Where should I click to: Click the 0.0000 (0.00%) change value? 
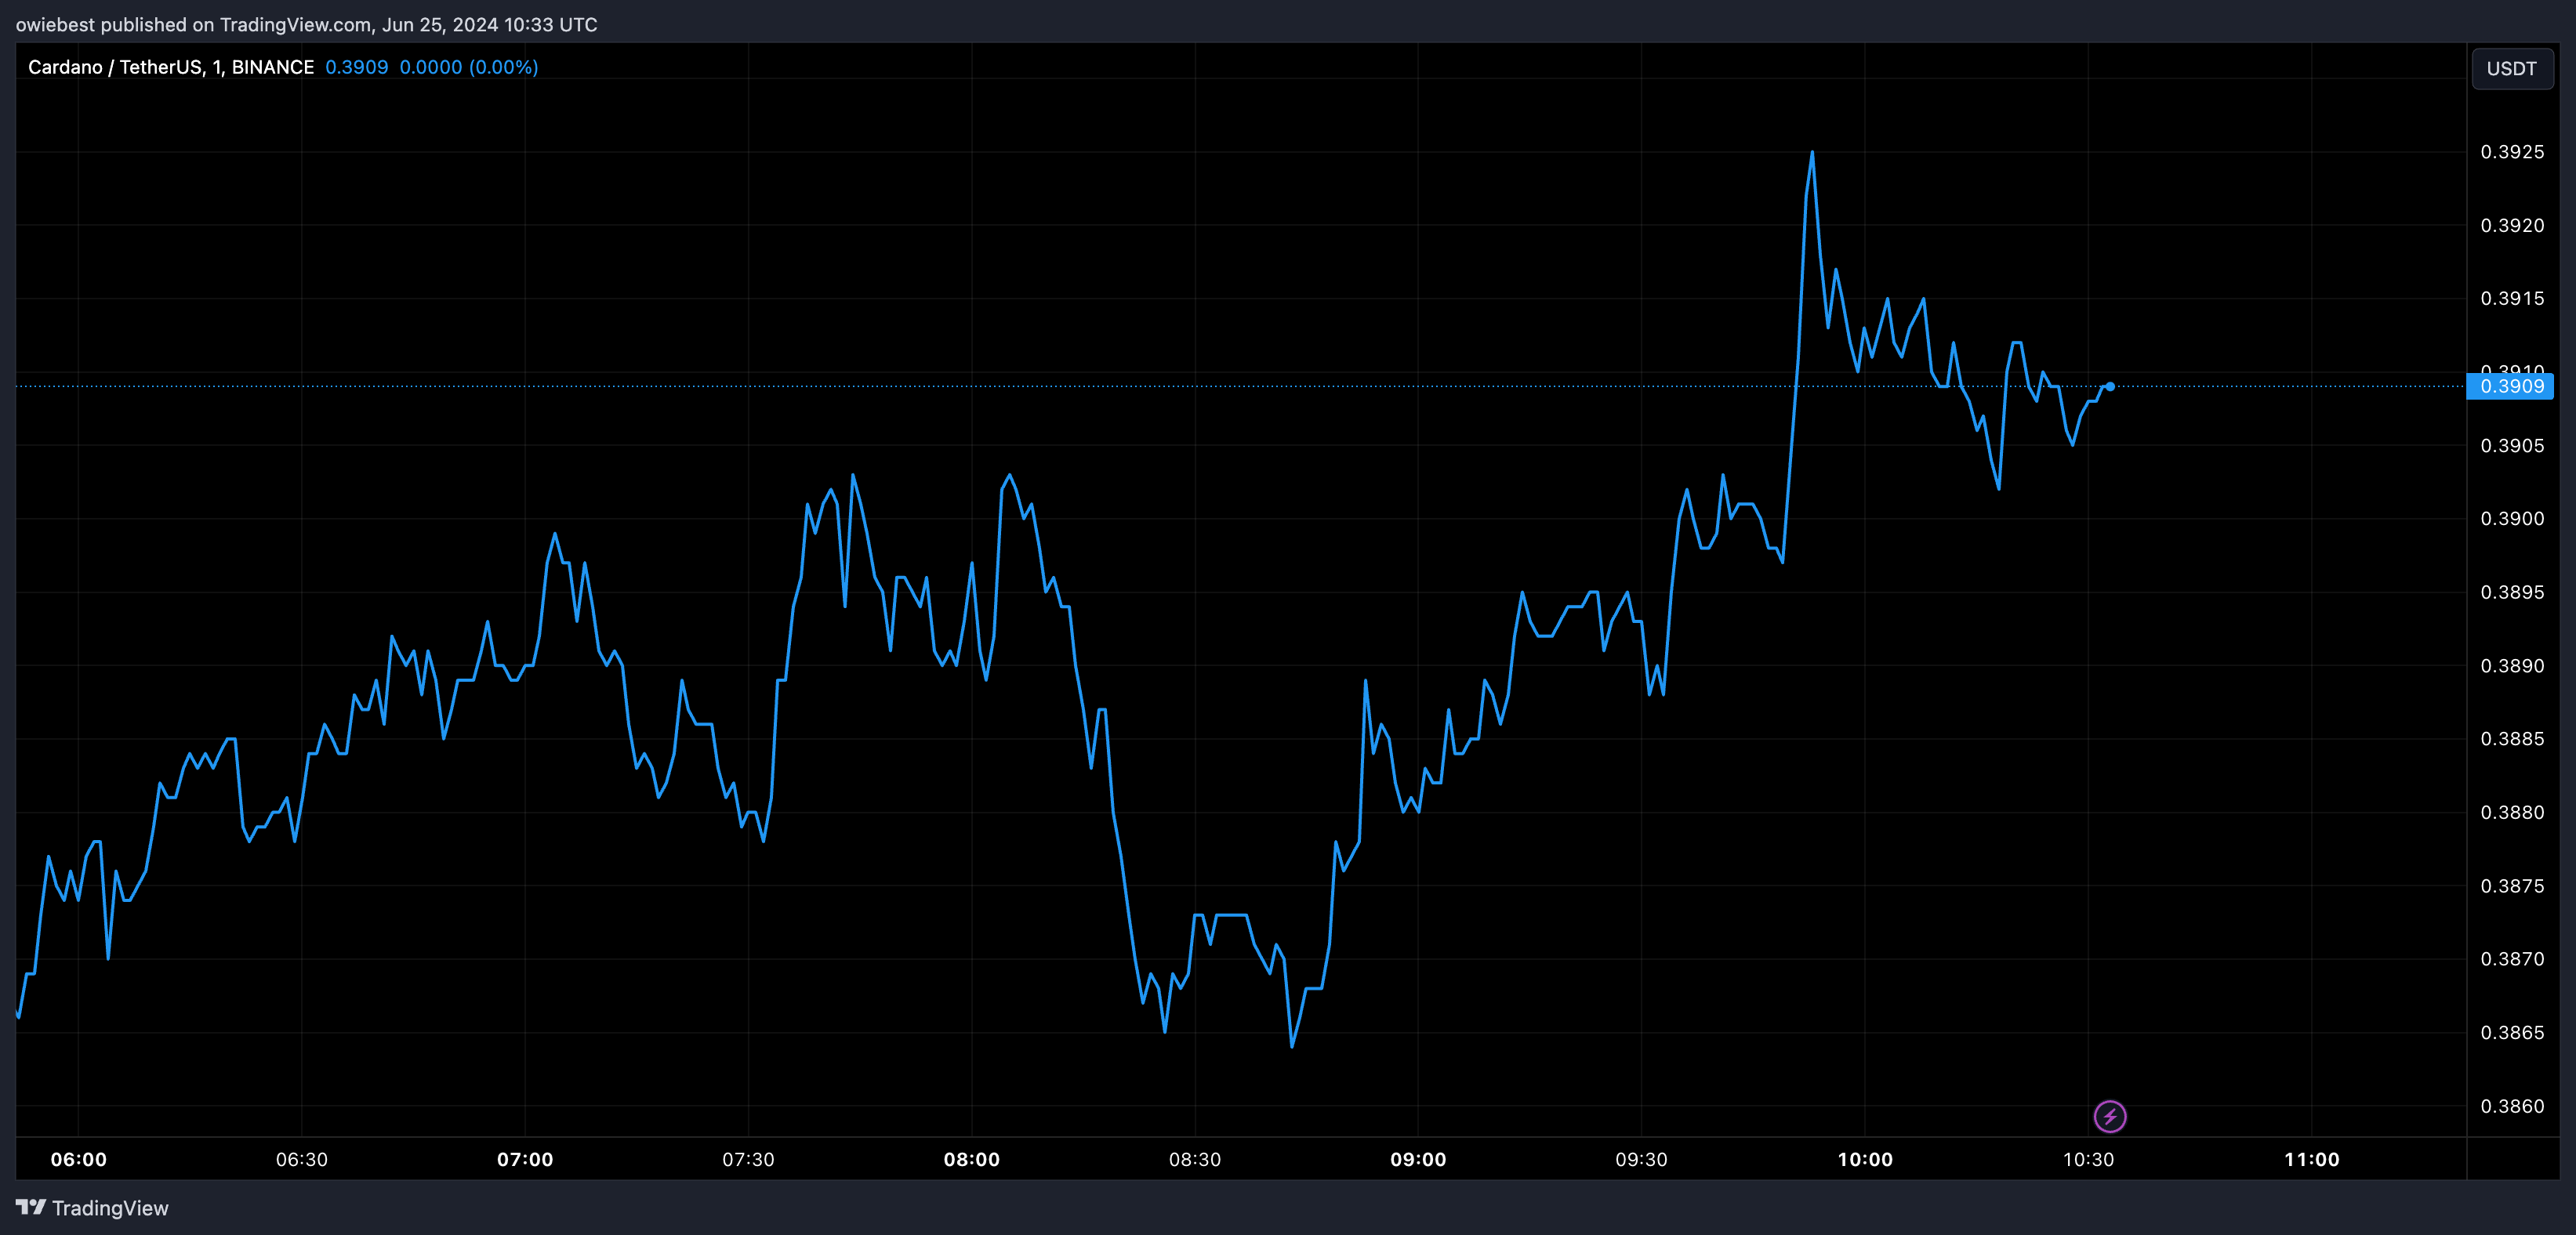click(x=469, y=67)
